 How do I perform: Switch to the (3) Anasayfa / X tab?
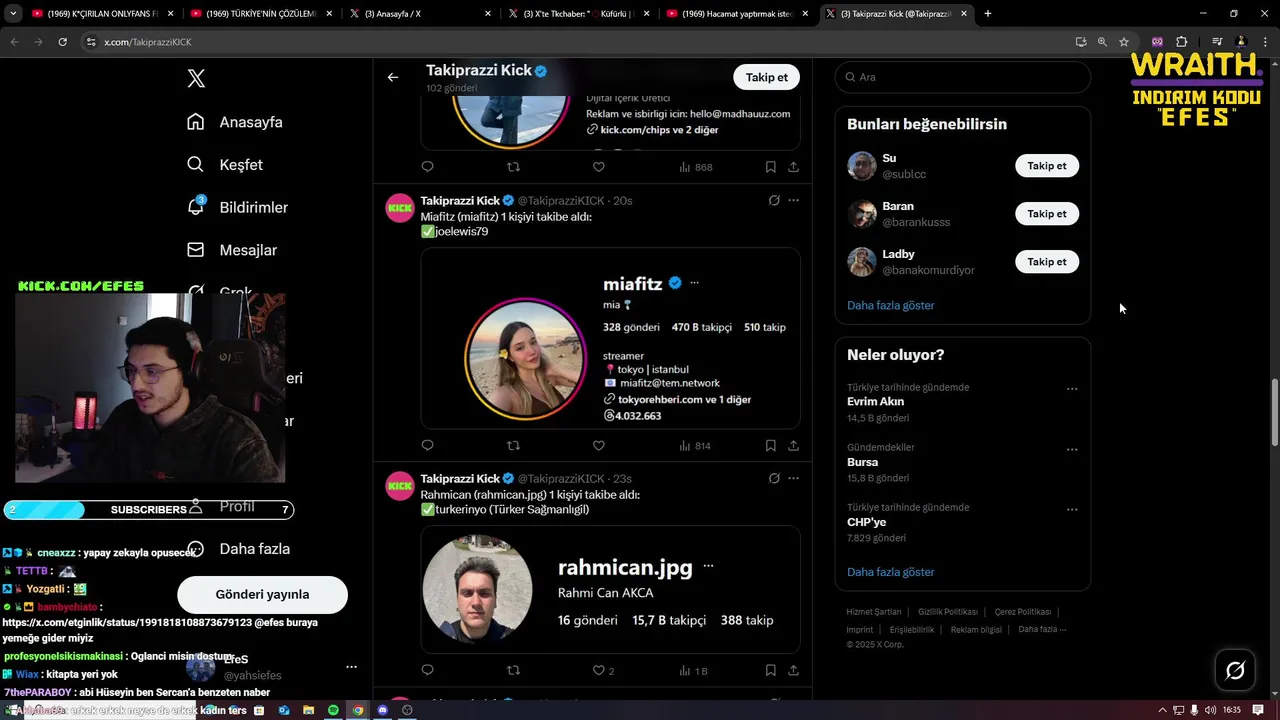pos(420,13)
